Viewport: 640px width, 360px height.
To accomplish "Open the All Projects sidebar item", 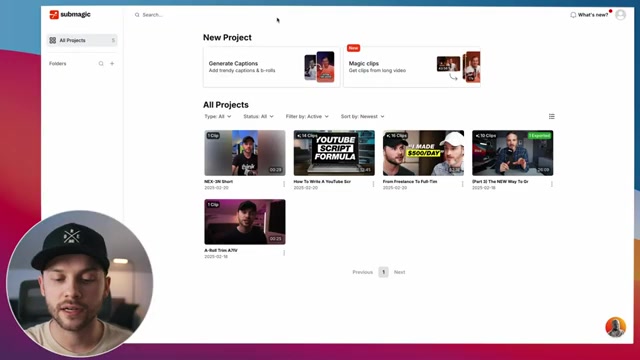I will point(82,40).
